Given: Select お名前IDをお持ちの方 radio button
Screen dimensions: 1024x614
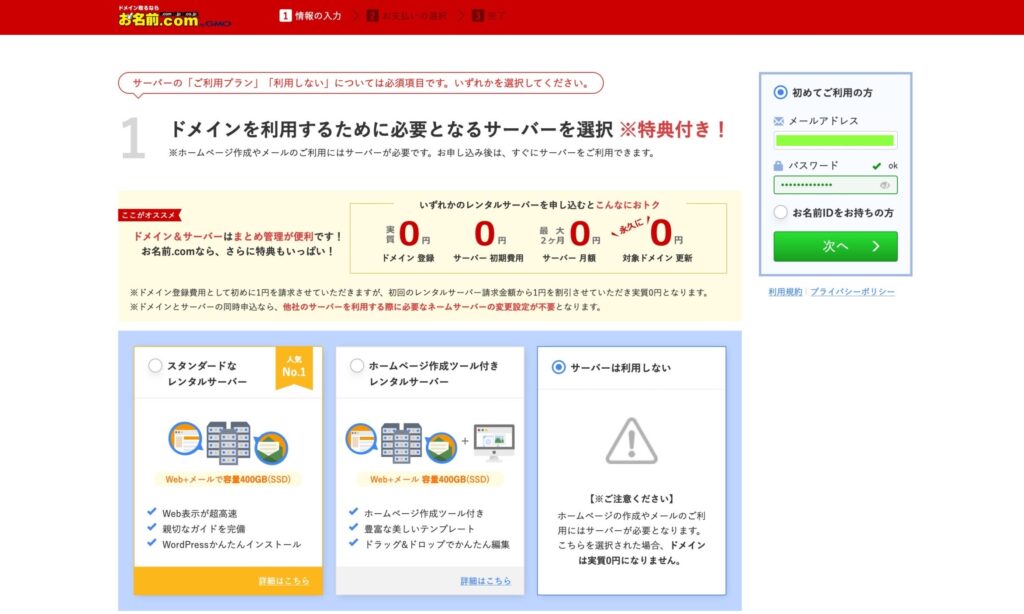Looking at the screenshot, I should pyautogui.click(x=780, y=212).
